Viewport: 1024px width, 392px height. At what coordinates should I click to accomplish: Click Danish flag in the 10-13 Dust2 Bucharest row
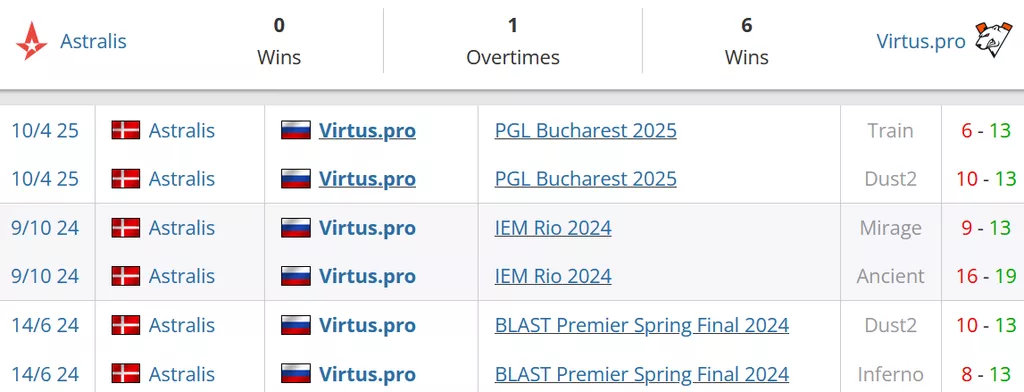pyautogui.click(x=125, y=178)
